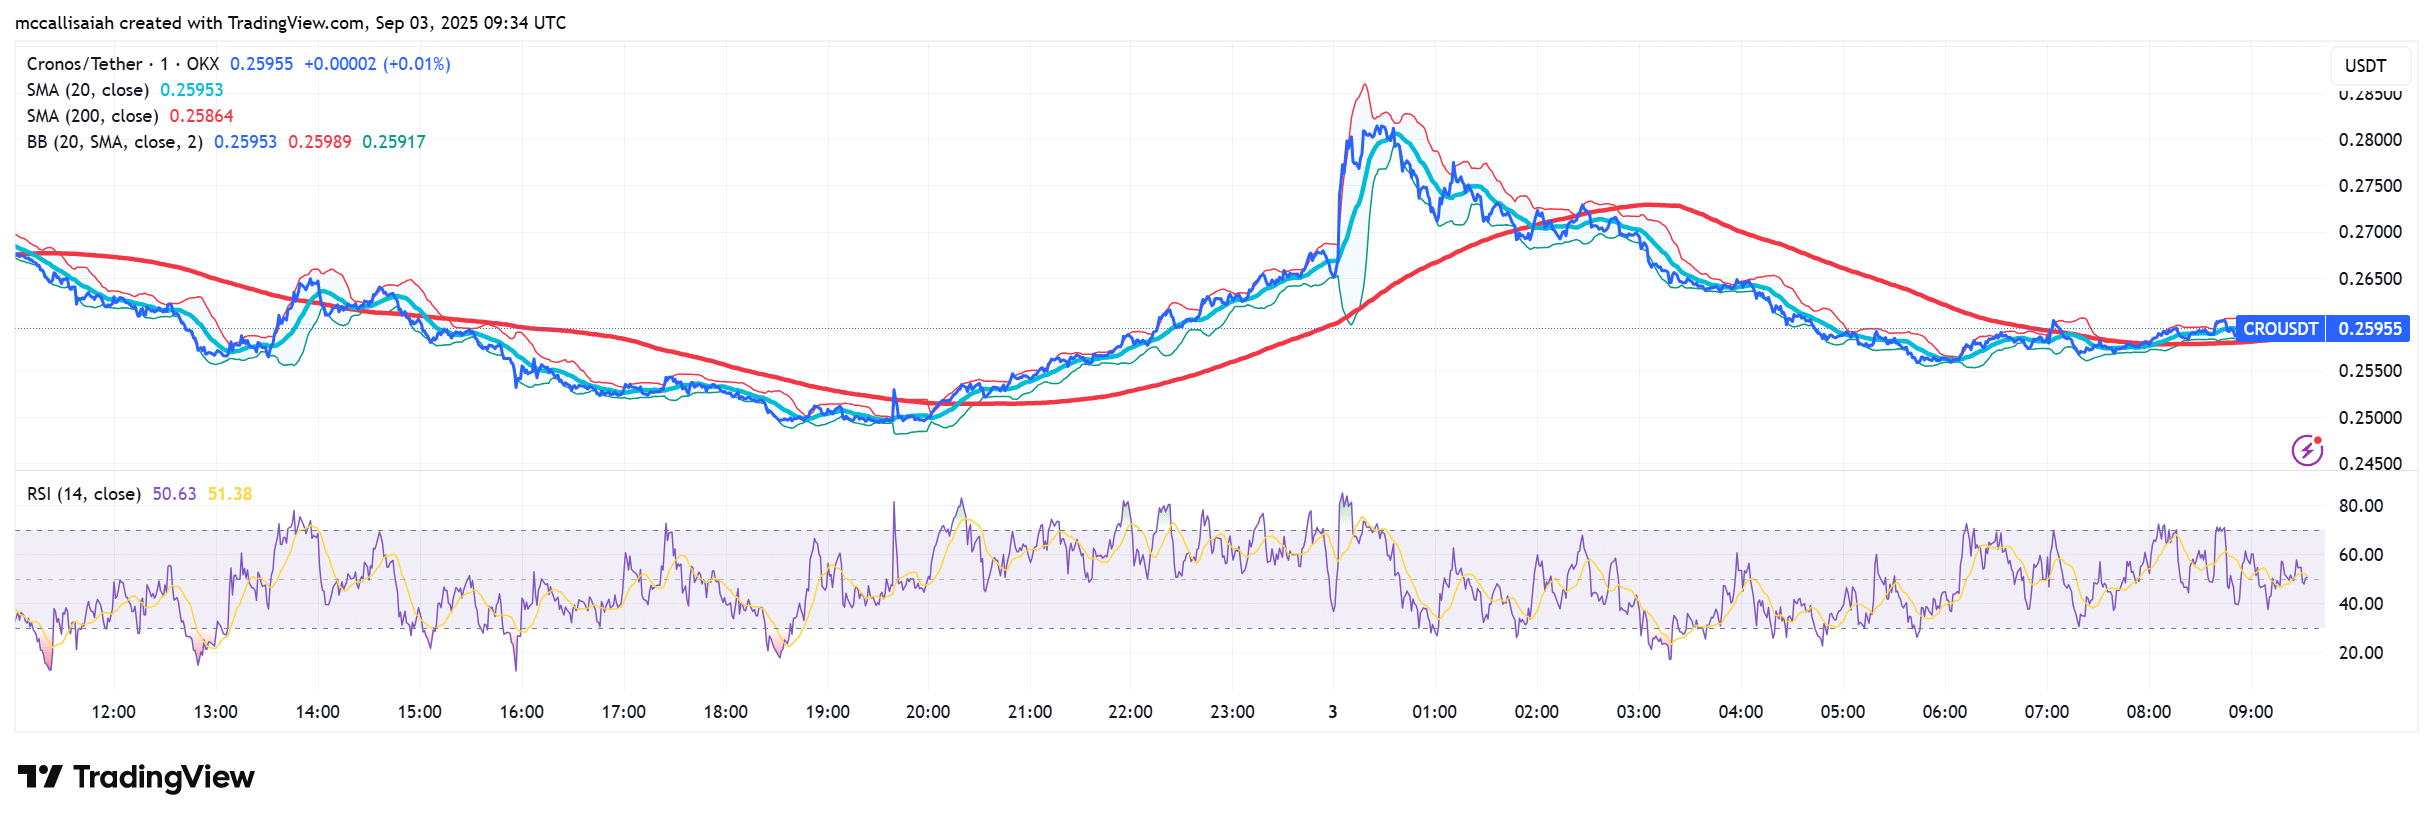The width and height of the screenshot is (2433, 822).
Task: Click the 20:00 label on the time axis
Action: pyautogui.click(x=927, y=712)
